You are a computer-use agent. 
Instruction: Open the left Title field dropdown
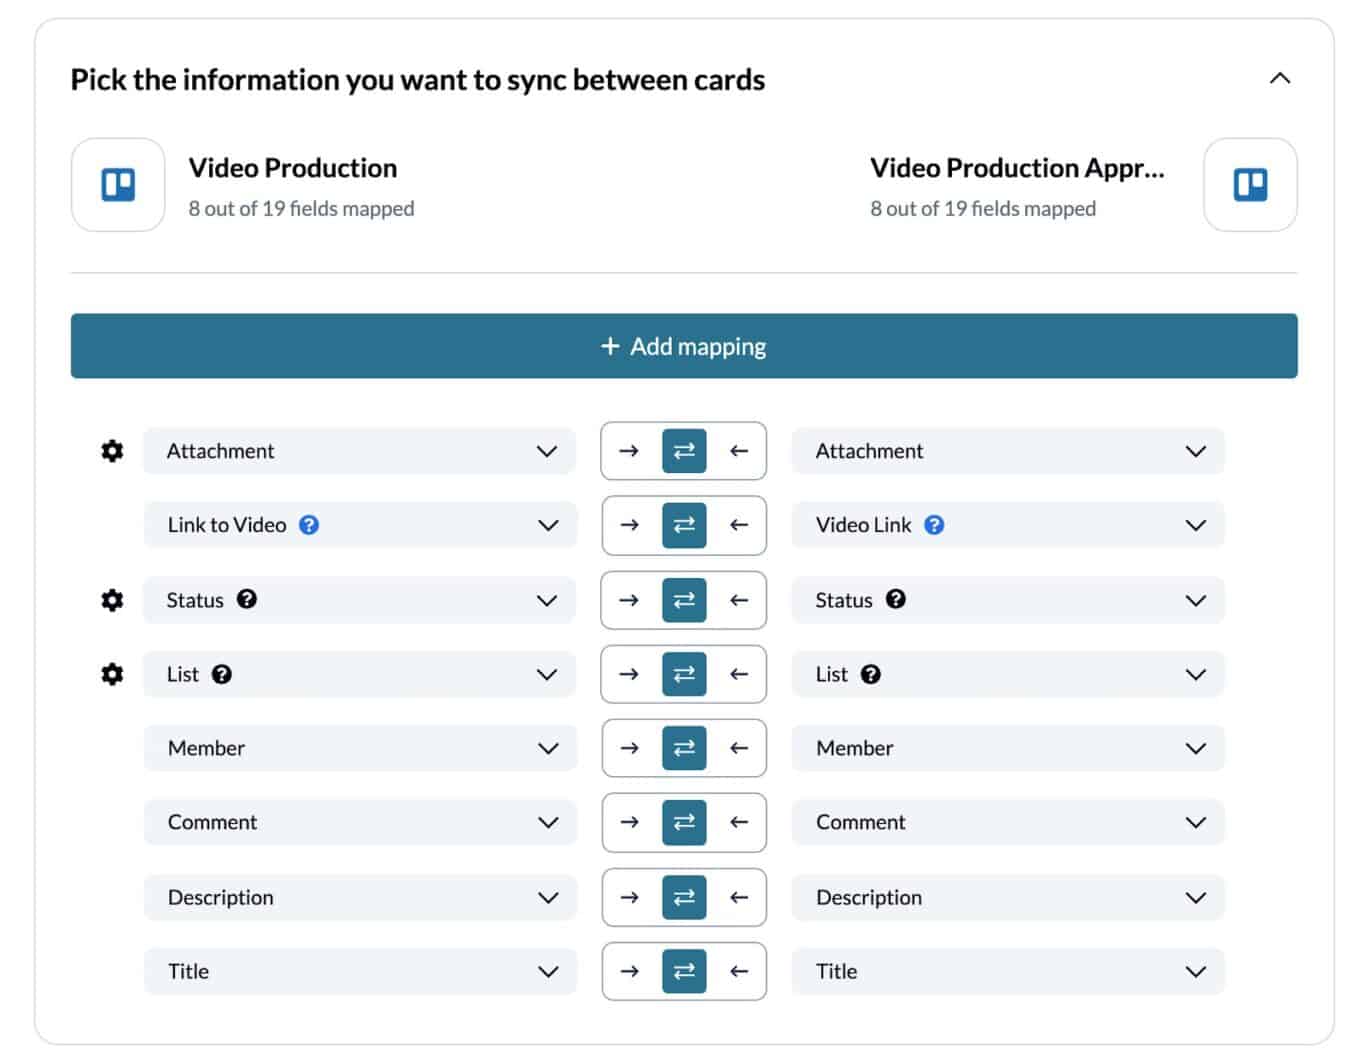pos(360,971)
